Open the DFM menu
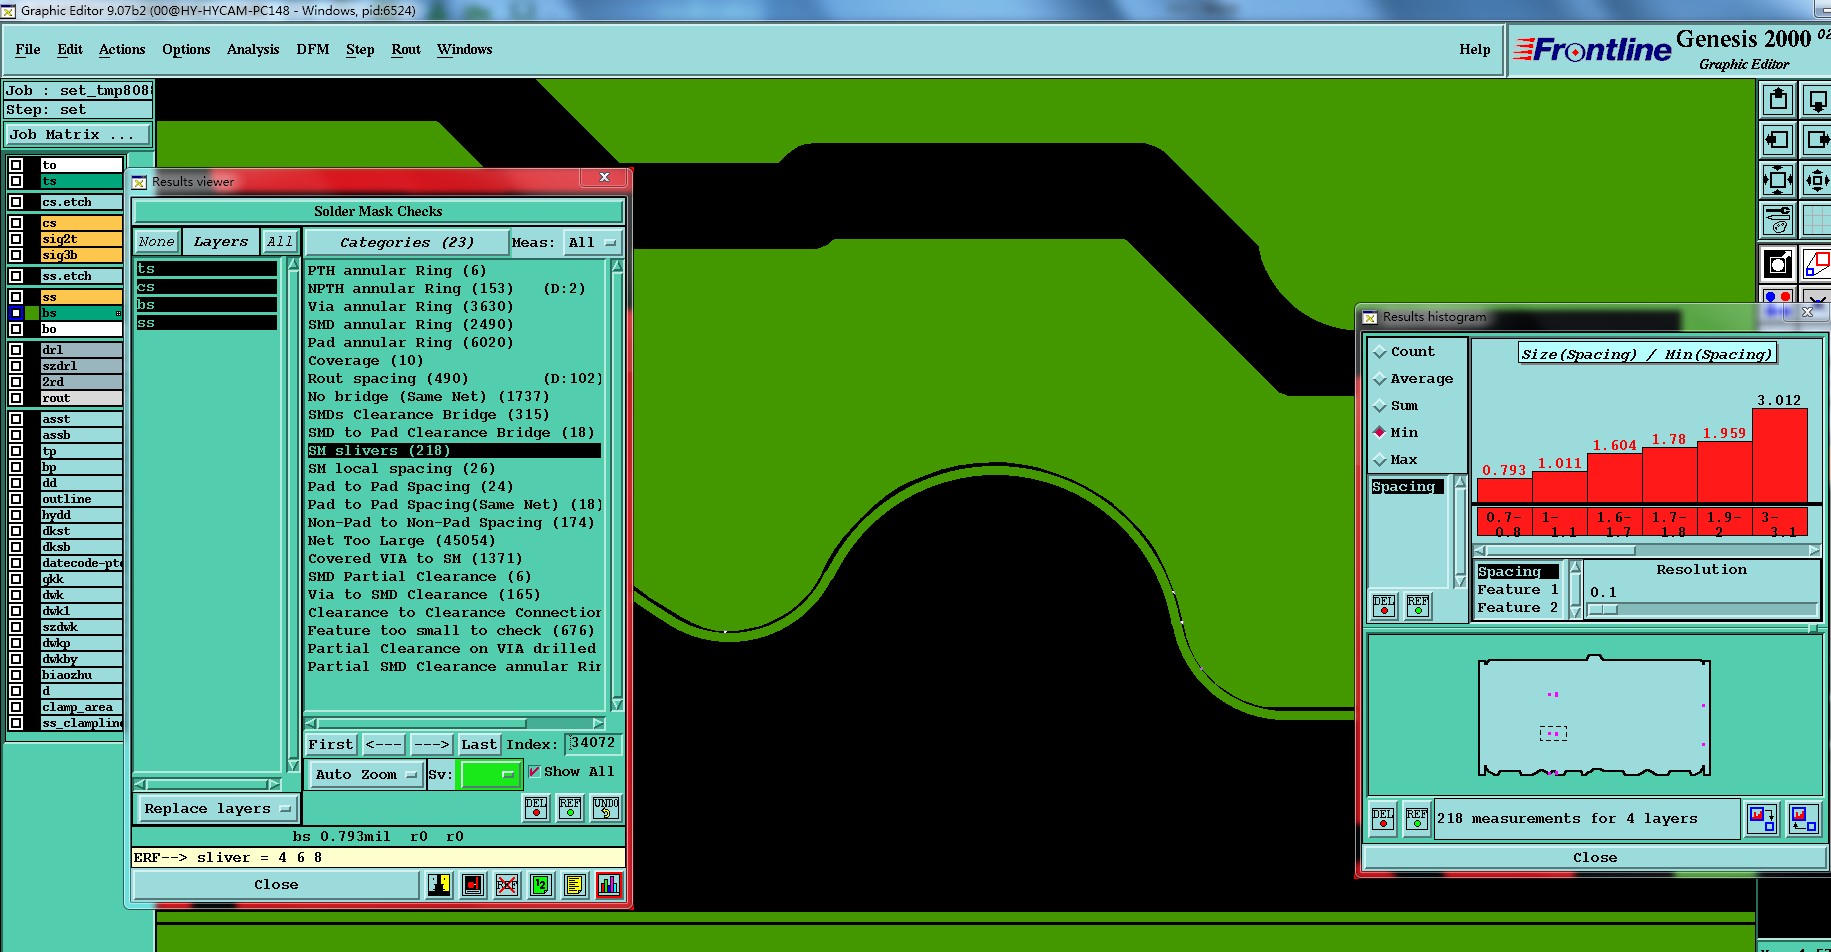This screenshot has height=952, width=1831. [x=313, y=49]
